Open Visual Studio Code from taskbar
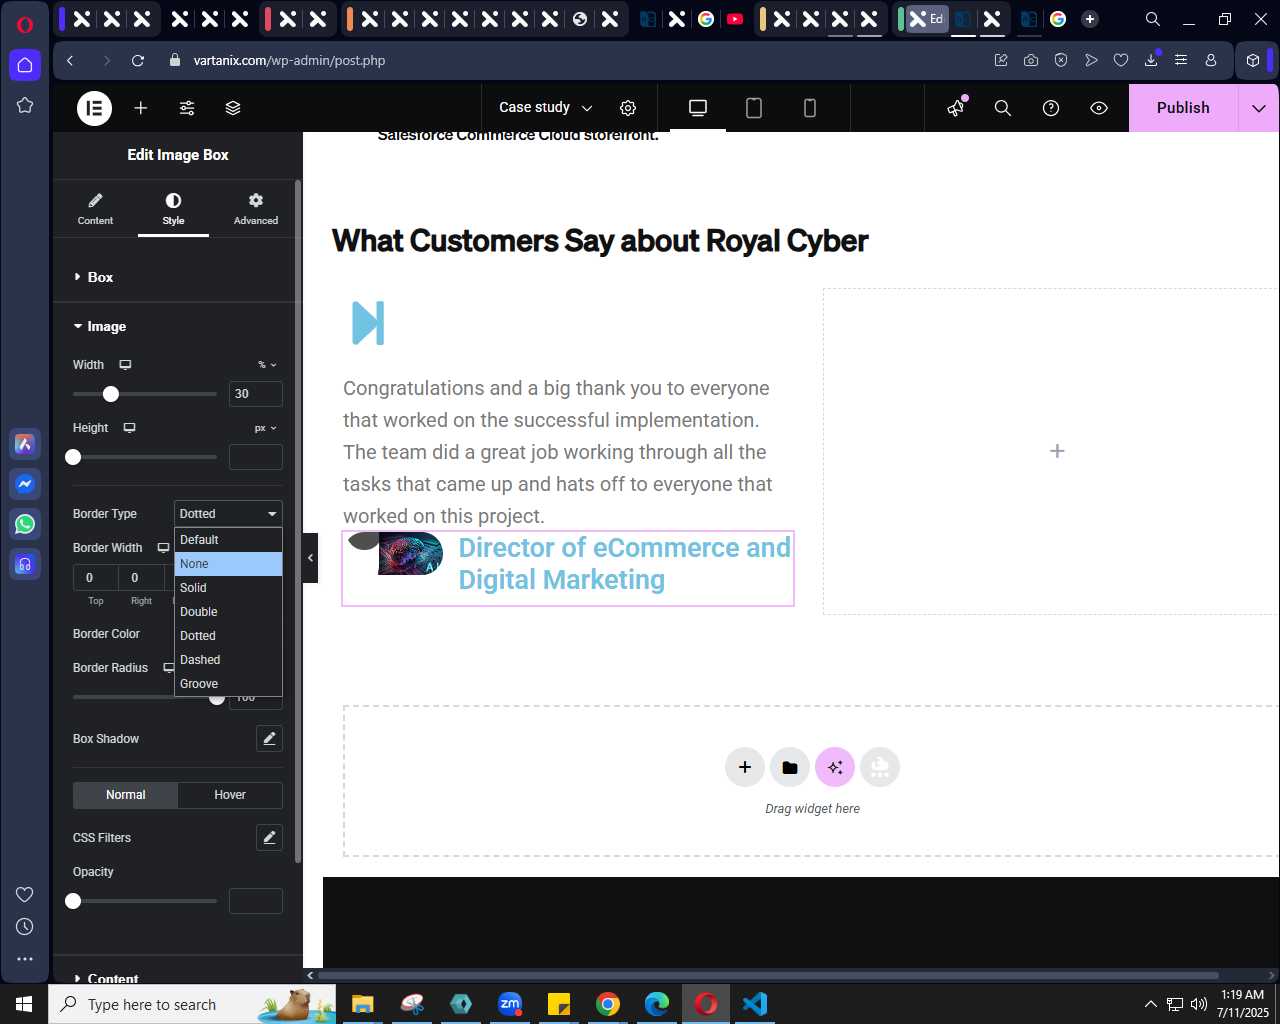Image resolution: width=1280 pixels, height=1024 pixels. pyautogui.click(x=755, y=1004)
